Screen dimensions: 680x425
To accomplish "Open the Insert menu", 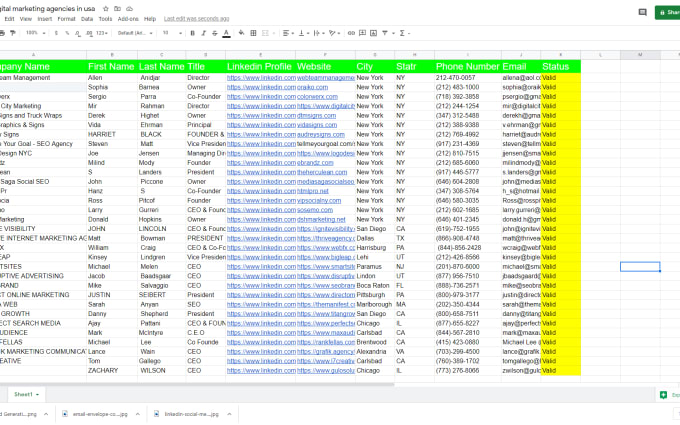I will tap(45, 19).
